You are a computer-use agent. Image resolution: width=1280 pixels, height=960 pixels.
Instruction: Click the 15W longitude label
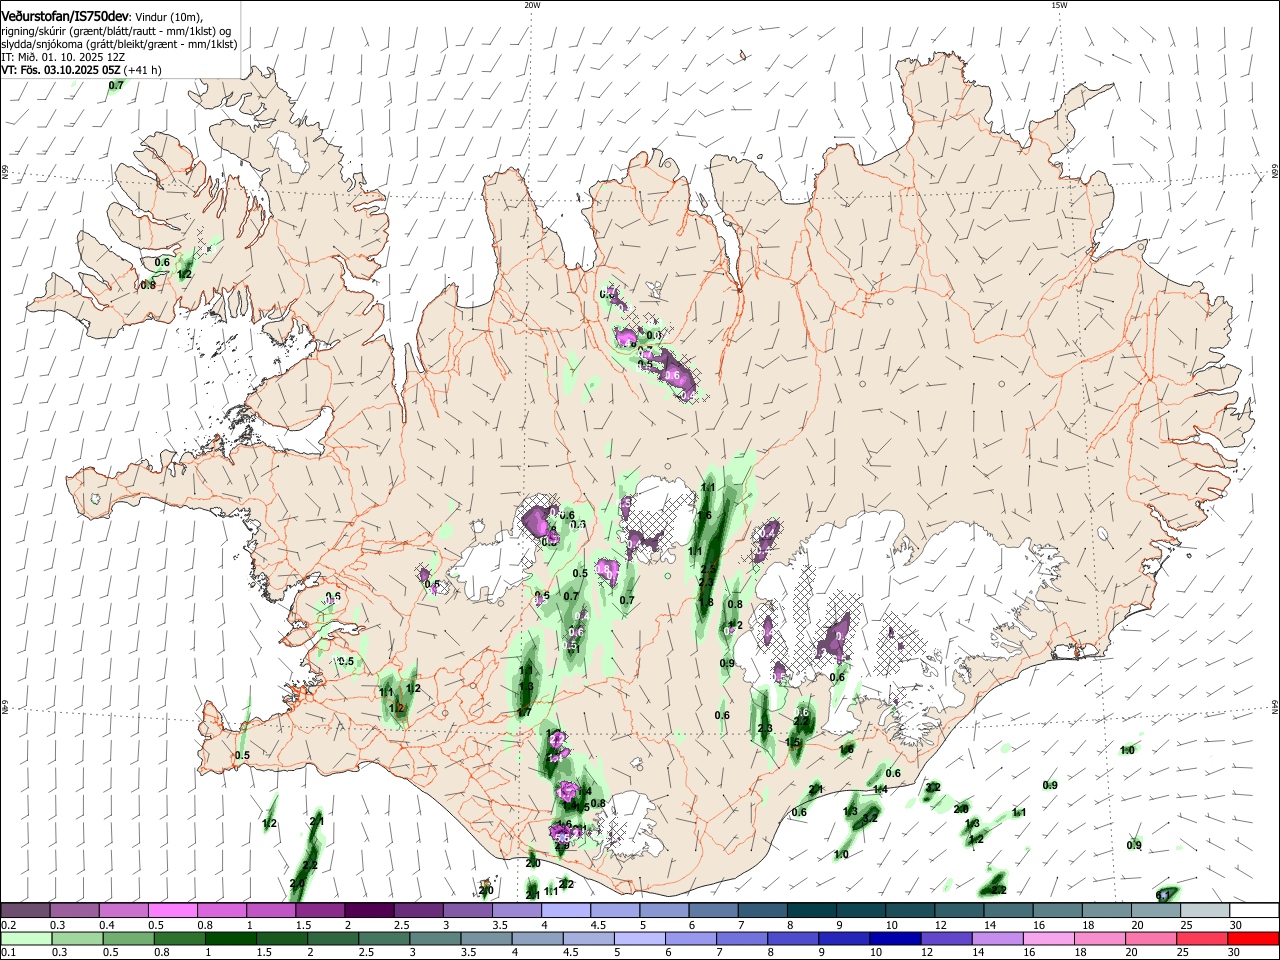point(1059,5)
